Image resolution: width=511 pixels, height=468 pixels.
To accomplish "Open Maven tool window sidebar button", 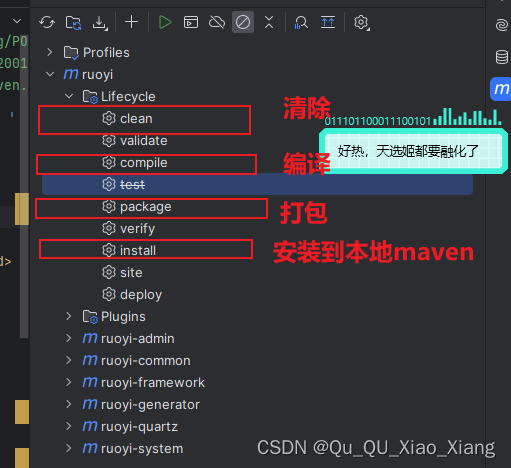I will click(x=501, y=89).
